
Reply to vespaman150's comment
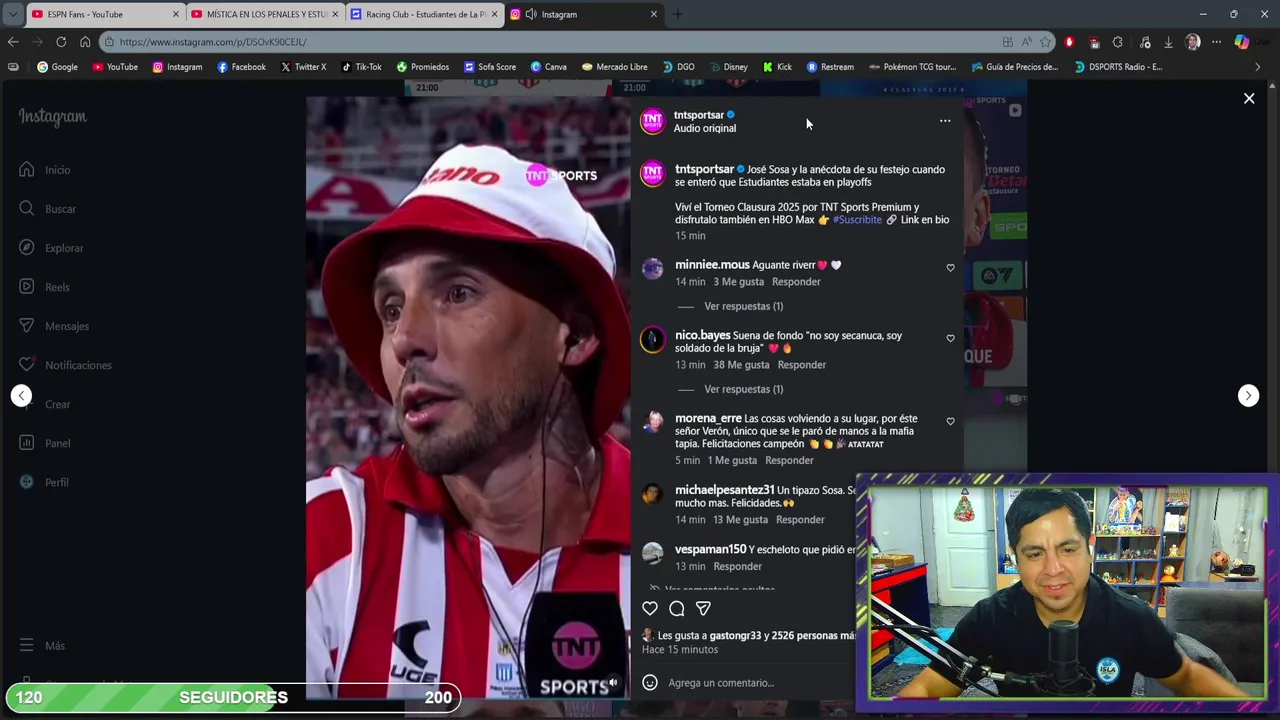(737, 566)
